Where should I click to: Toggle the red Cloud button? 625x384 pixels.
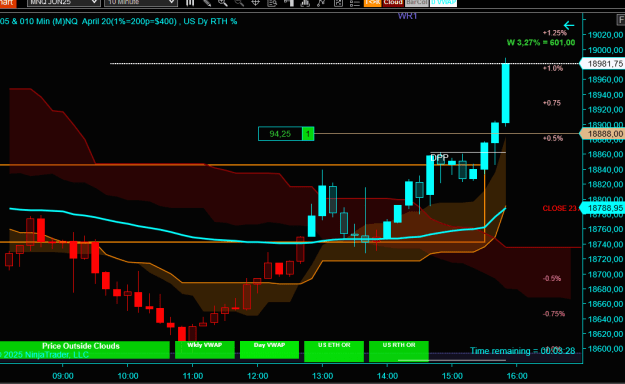point(393,2)
